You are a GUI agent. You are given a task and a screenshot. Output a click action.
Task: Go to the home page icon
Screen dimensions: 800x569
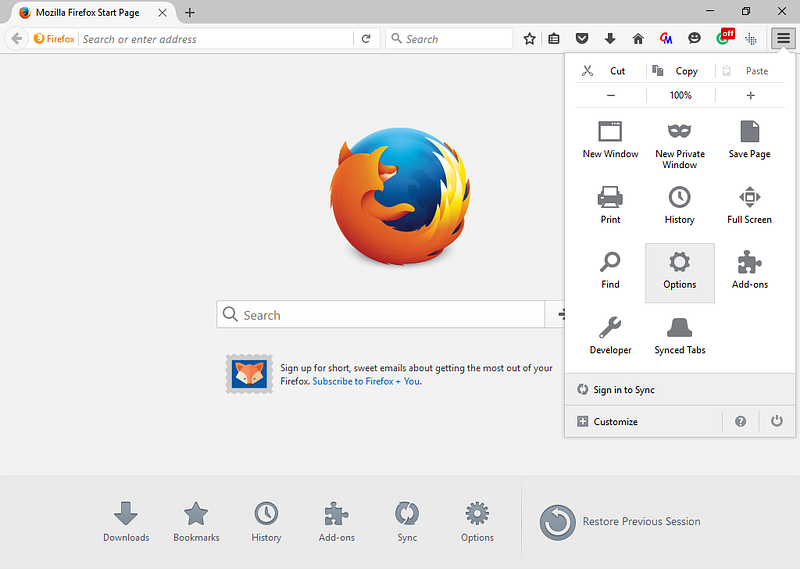coord(638,39)
